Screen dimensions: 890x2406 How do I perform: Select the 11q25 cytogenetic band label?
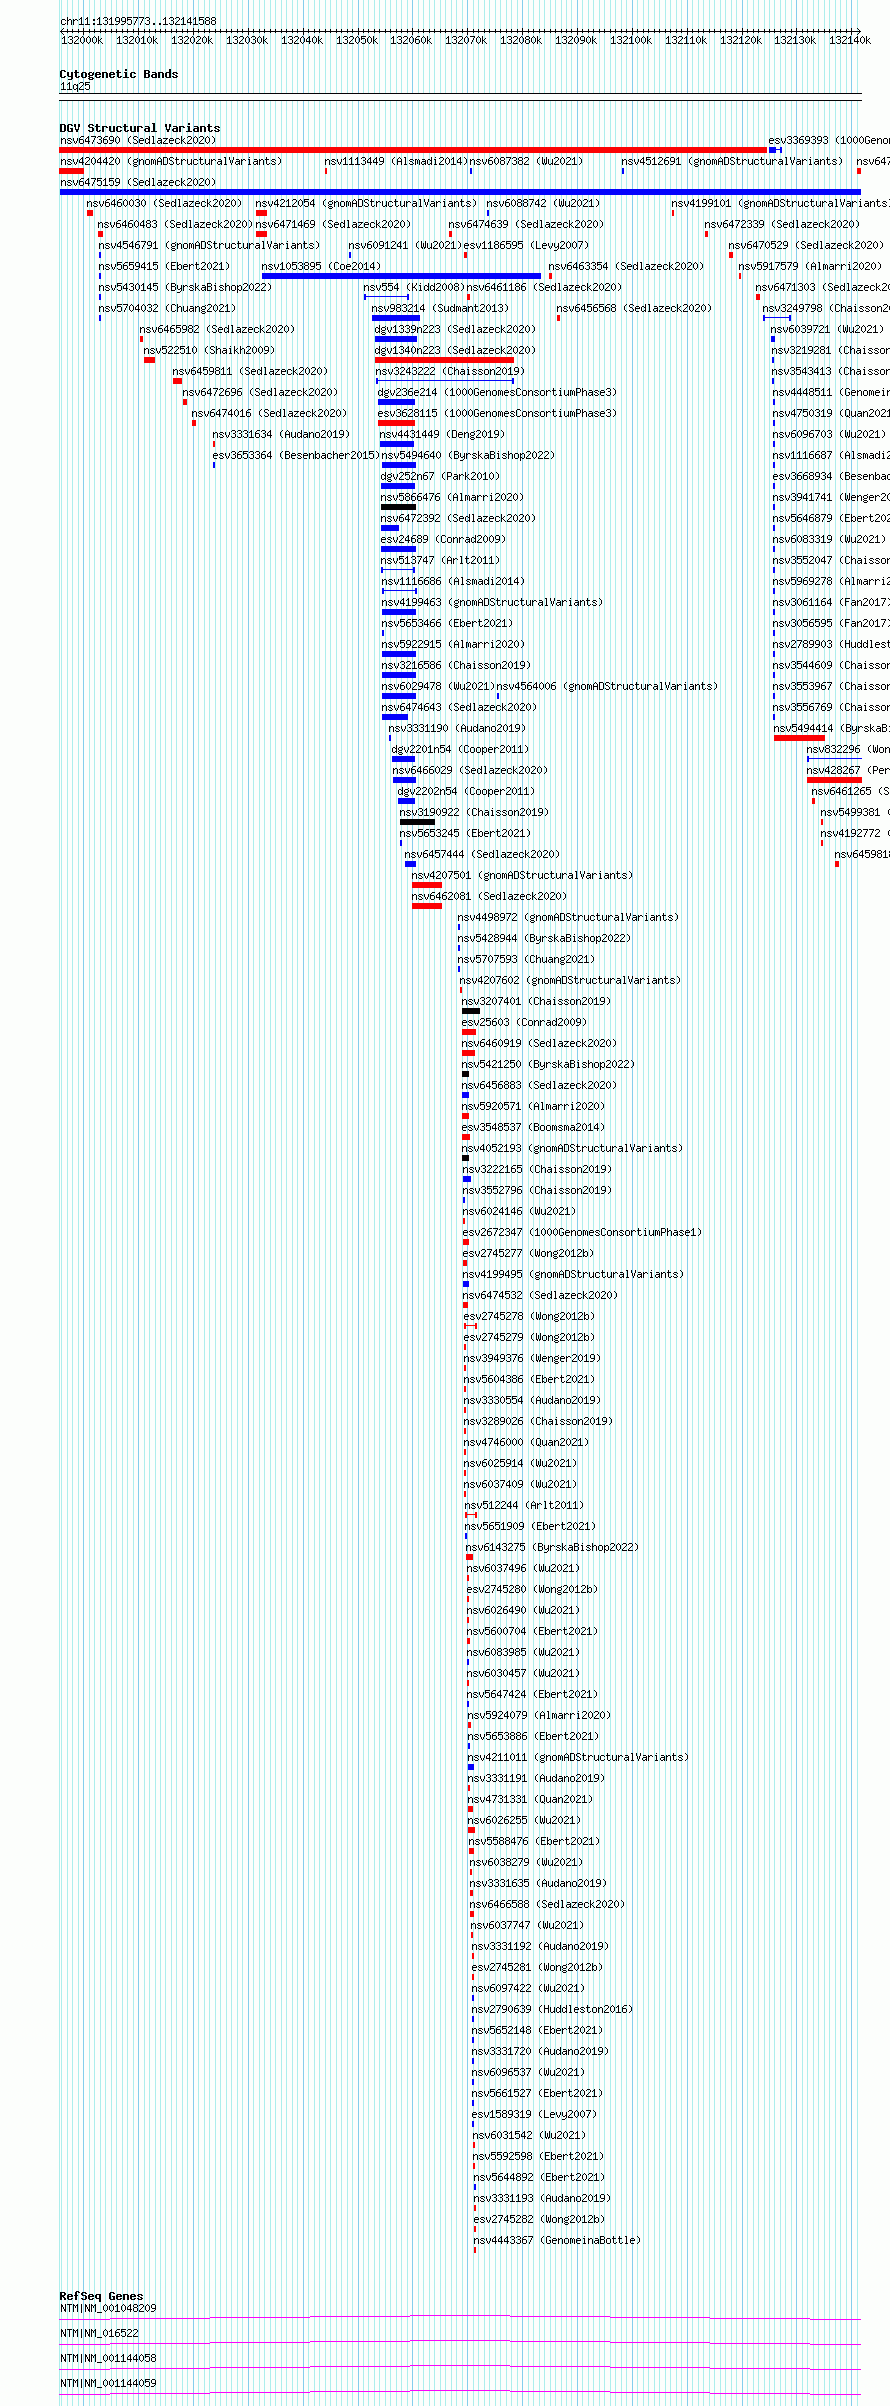point(75,86)
